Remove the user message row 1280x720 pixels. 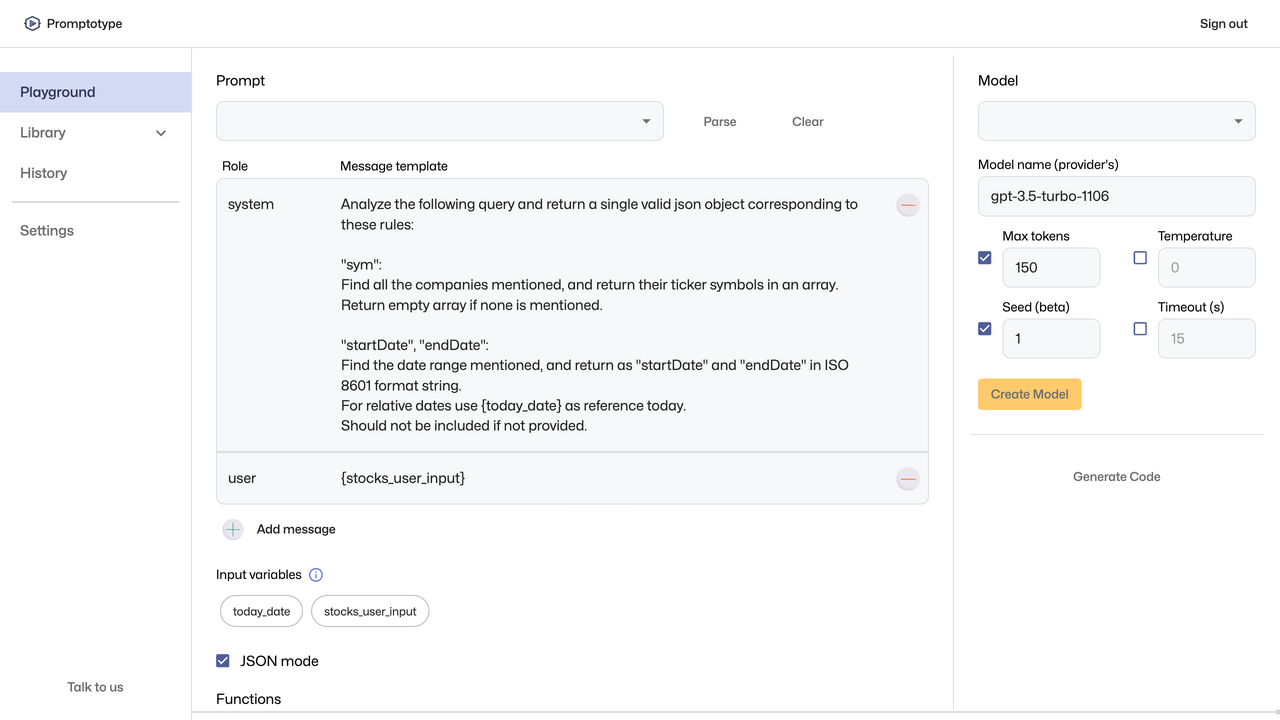tap(907, 479)
